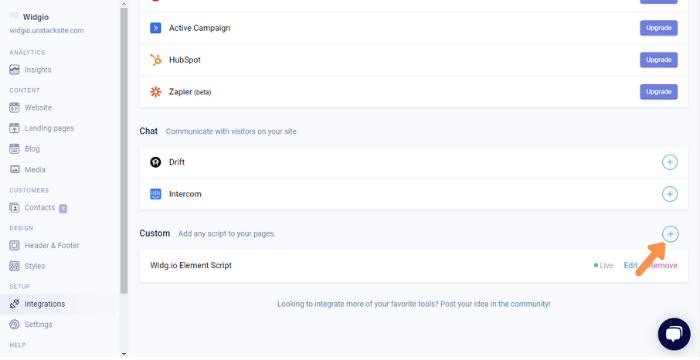Upgrade to enable Active Campaign
Image resolution: width=700 pixels, height=360 pixels.
[658, 28]
